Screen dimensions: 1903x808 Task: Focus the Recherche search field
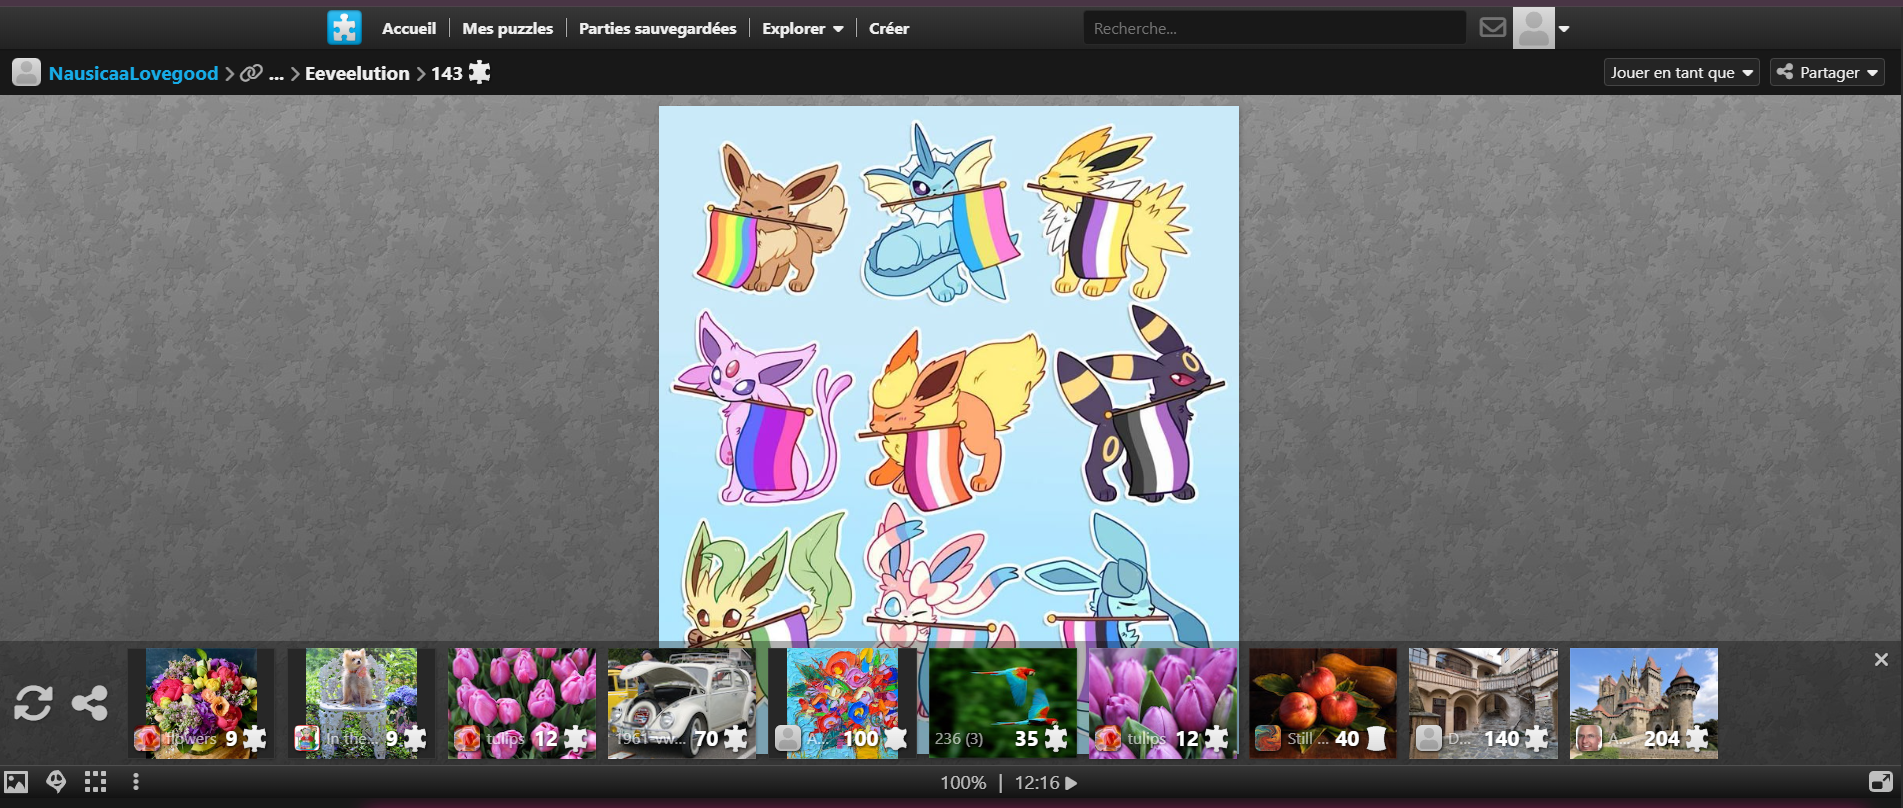pos(1274,28)
